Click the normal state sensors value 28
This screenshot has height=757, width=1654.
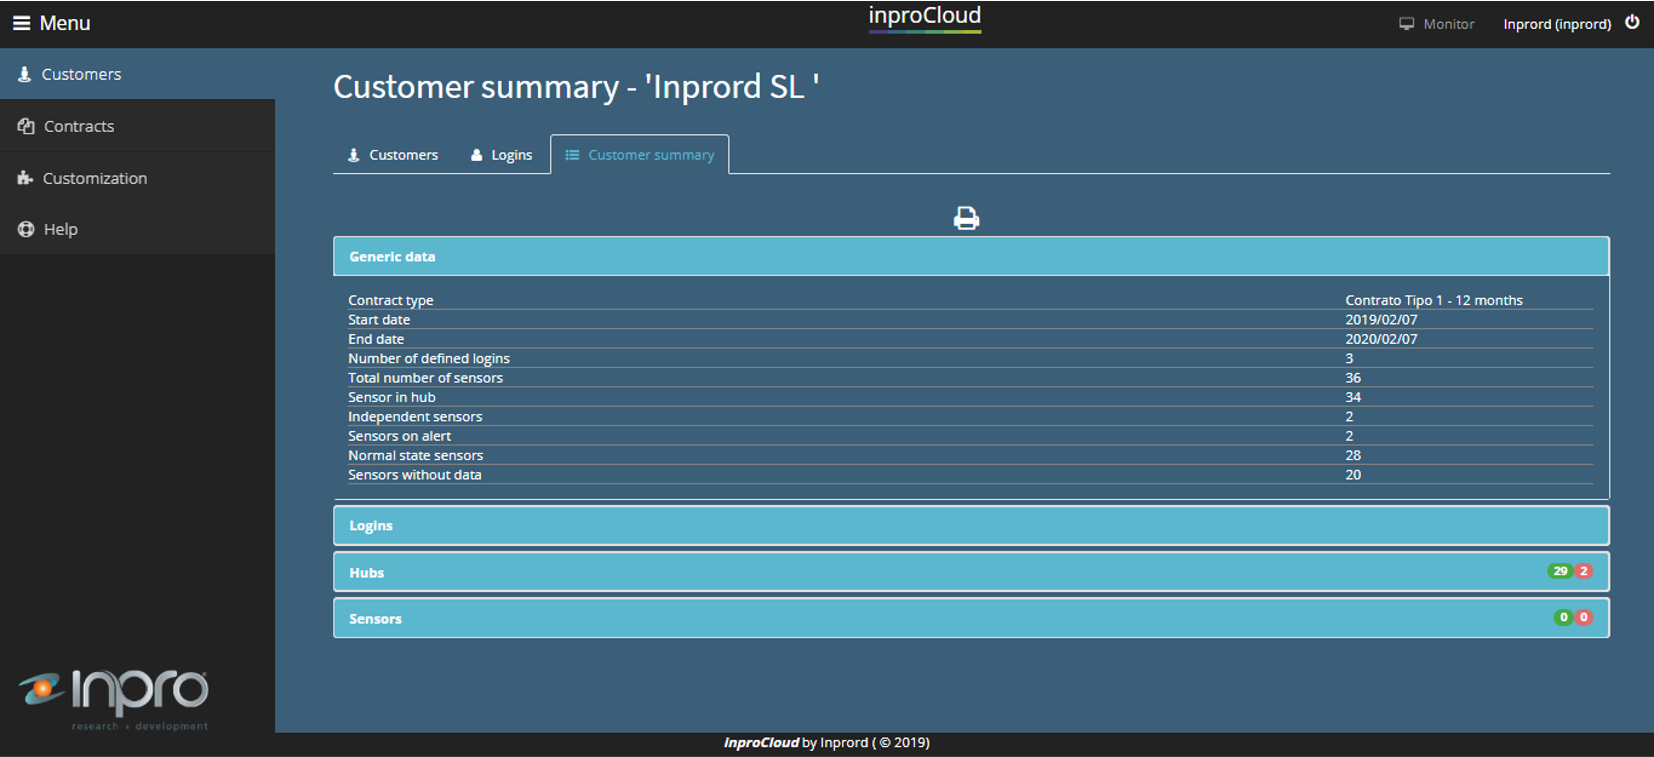coord(1353,455)
